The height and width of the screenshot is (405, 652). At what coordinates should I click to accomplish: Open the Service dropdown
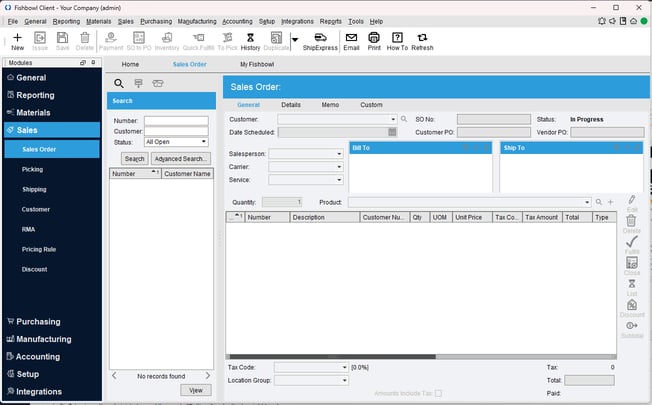coord(339,180)
